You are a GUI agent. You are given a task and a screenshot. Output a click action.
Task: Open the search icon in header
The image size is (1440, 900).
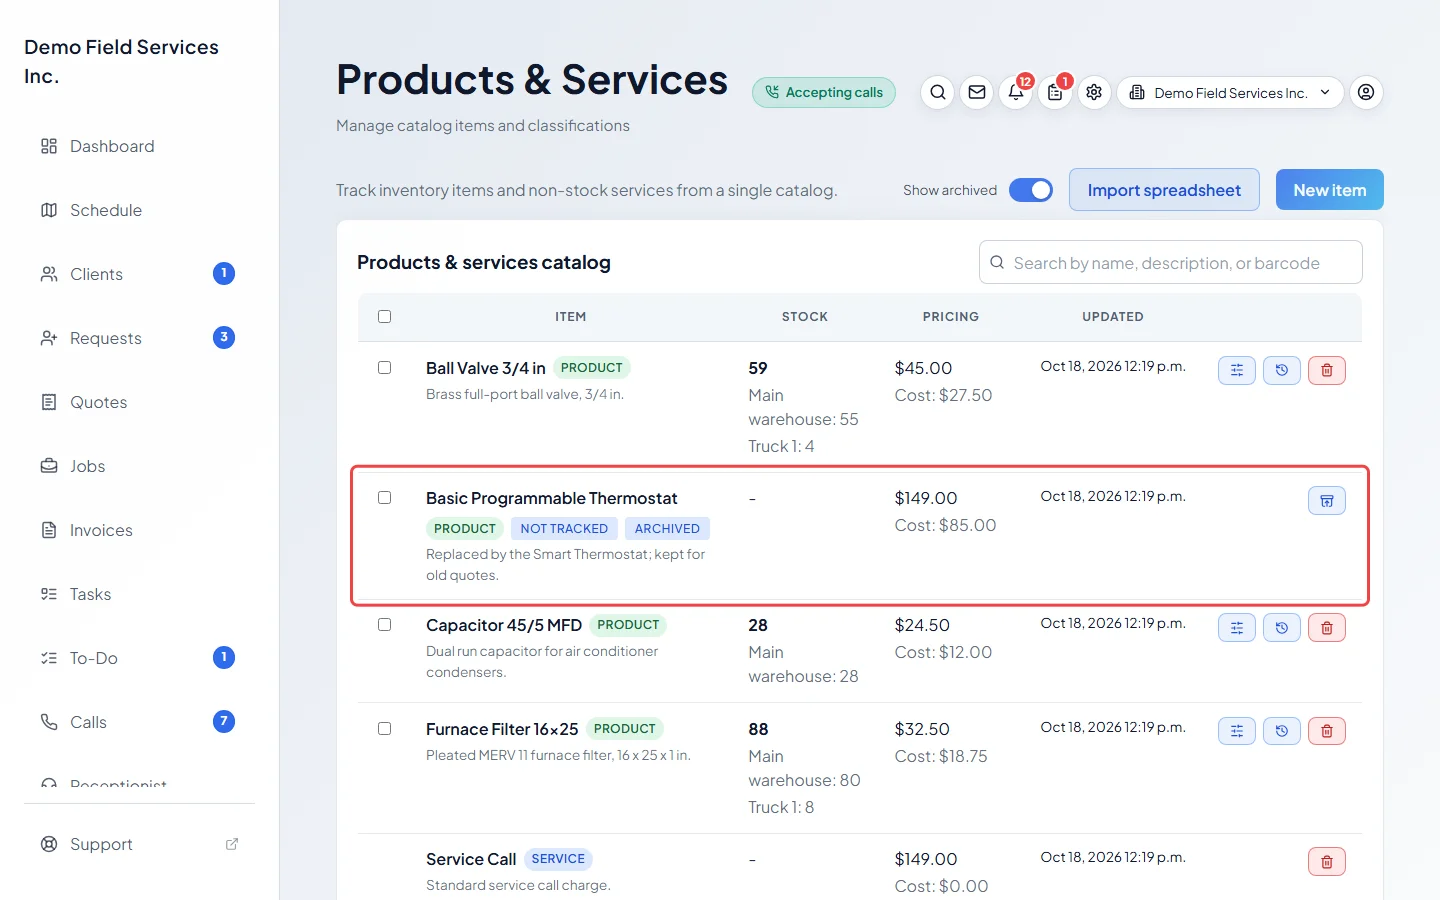tap(937, 92)
